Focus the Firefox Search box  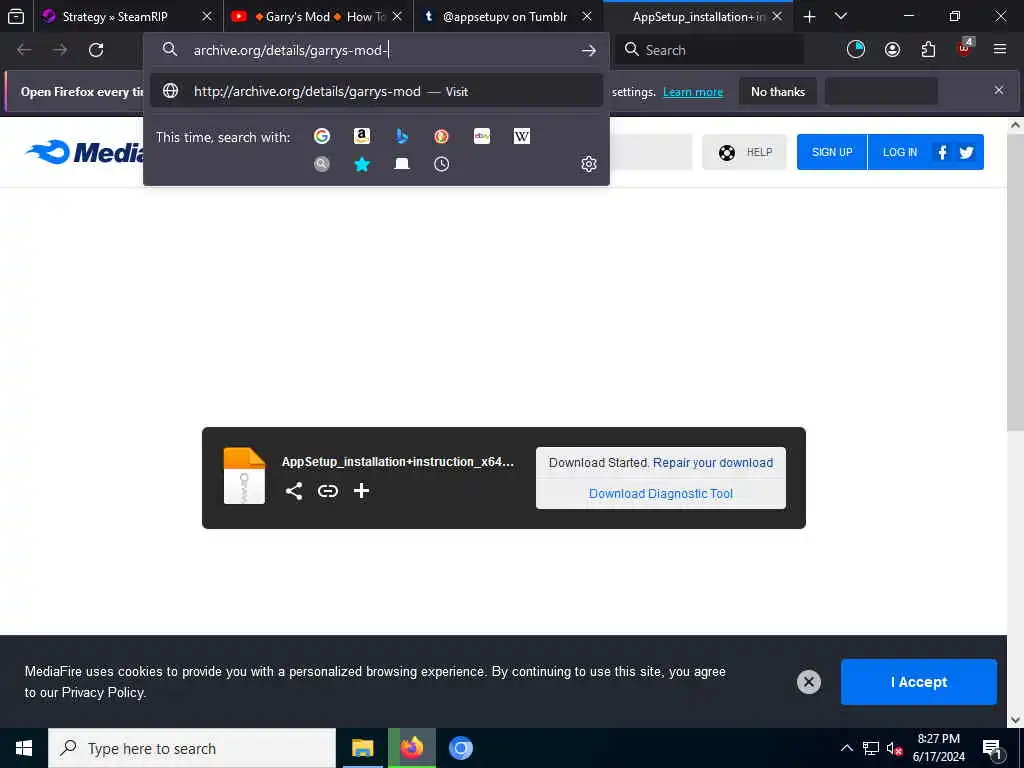(x=709, y=50)
